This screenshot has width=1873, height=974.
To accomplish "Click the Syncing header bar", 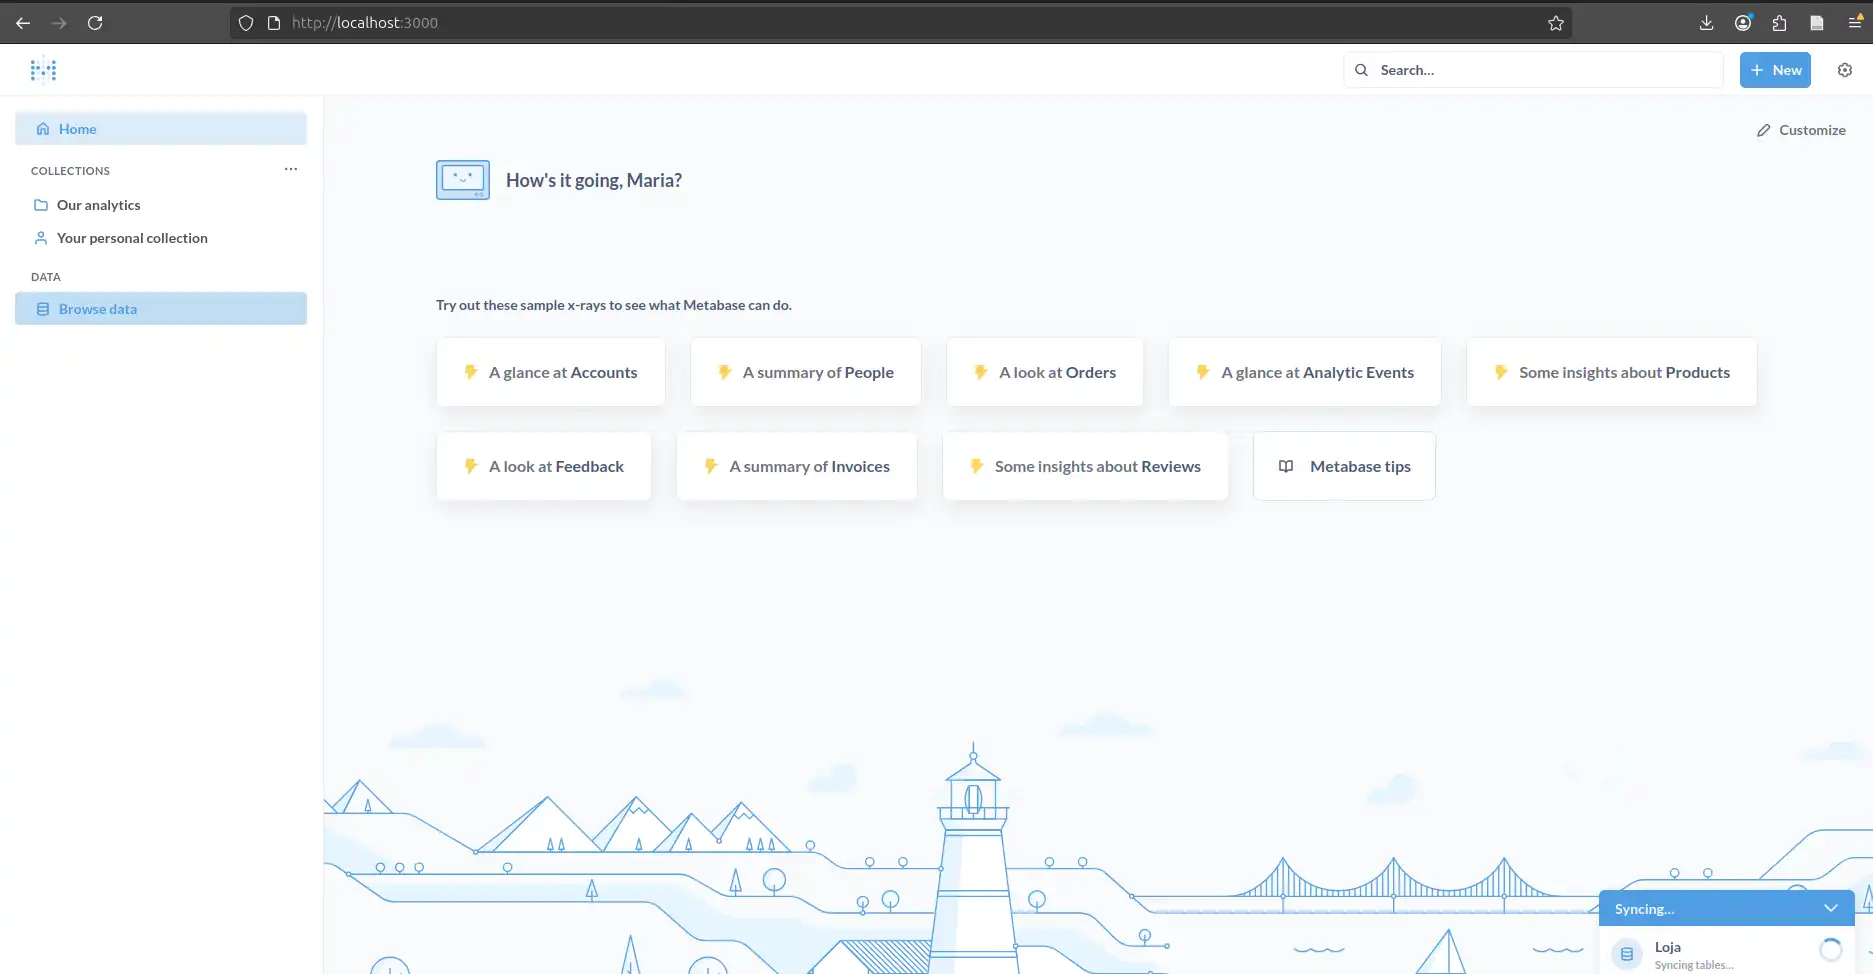I will click(x=1727, y=908).
